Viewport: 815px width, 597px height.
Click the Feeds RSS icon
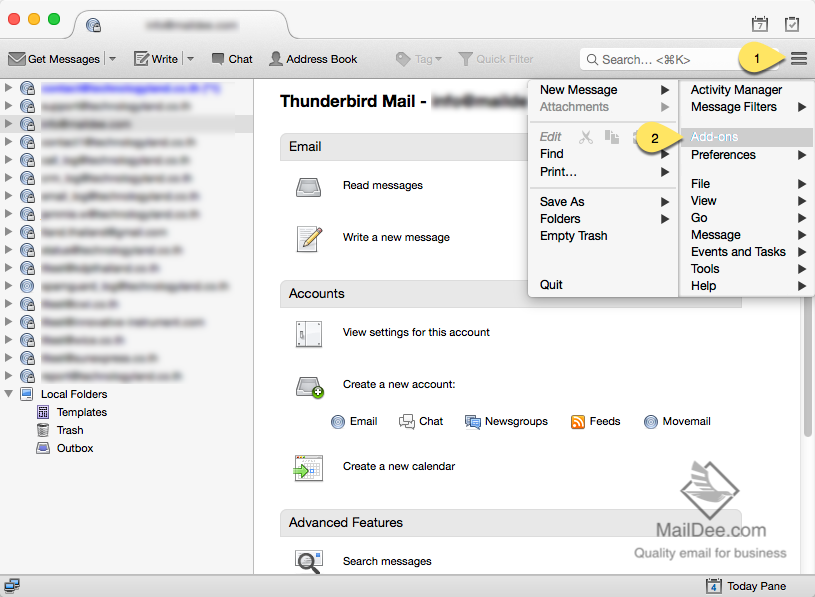pyautogui.click(x=580, y=421)
